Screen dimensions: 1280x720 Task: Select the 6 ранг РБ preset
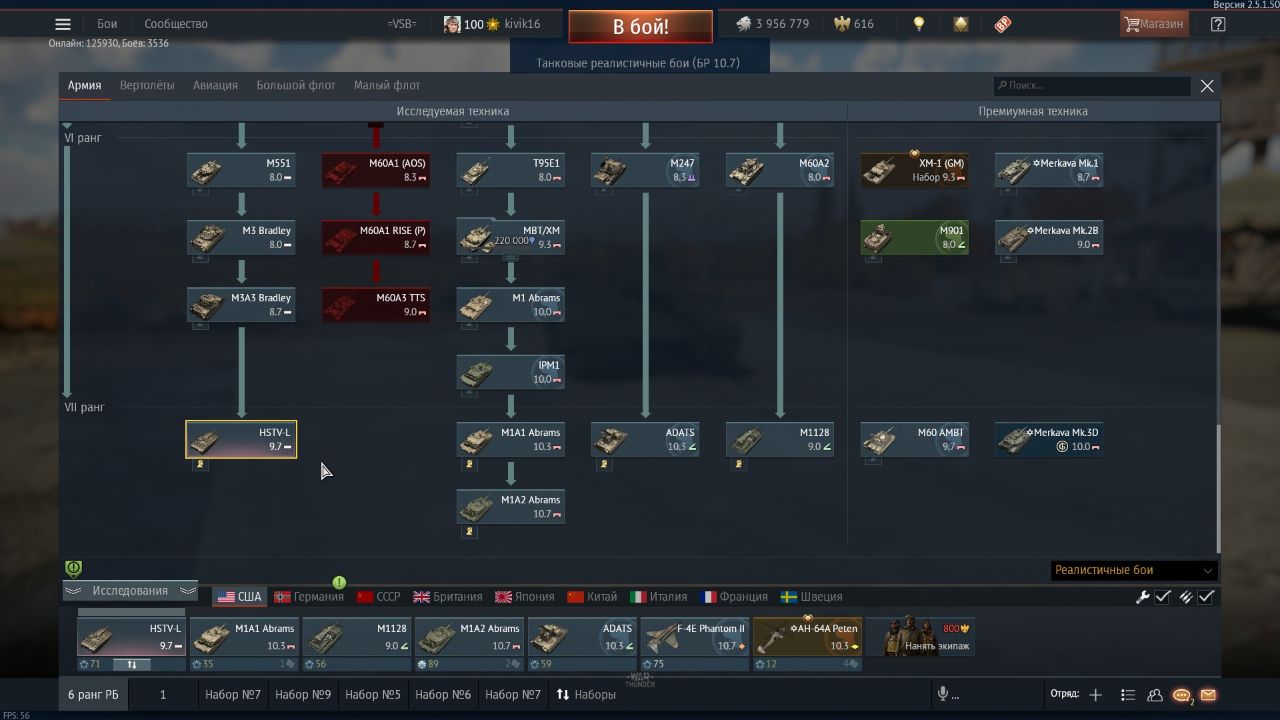(x=93, y=695)
